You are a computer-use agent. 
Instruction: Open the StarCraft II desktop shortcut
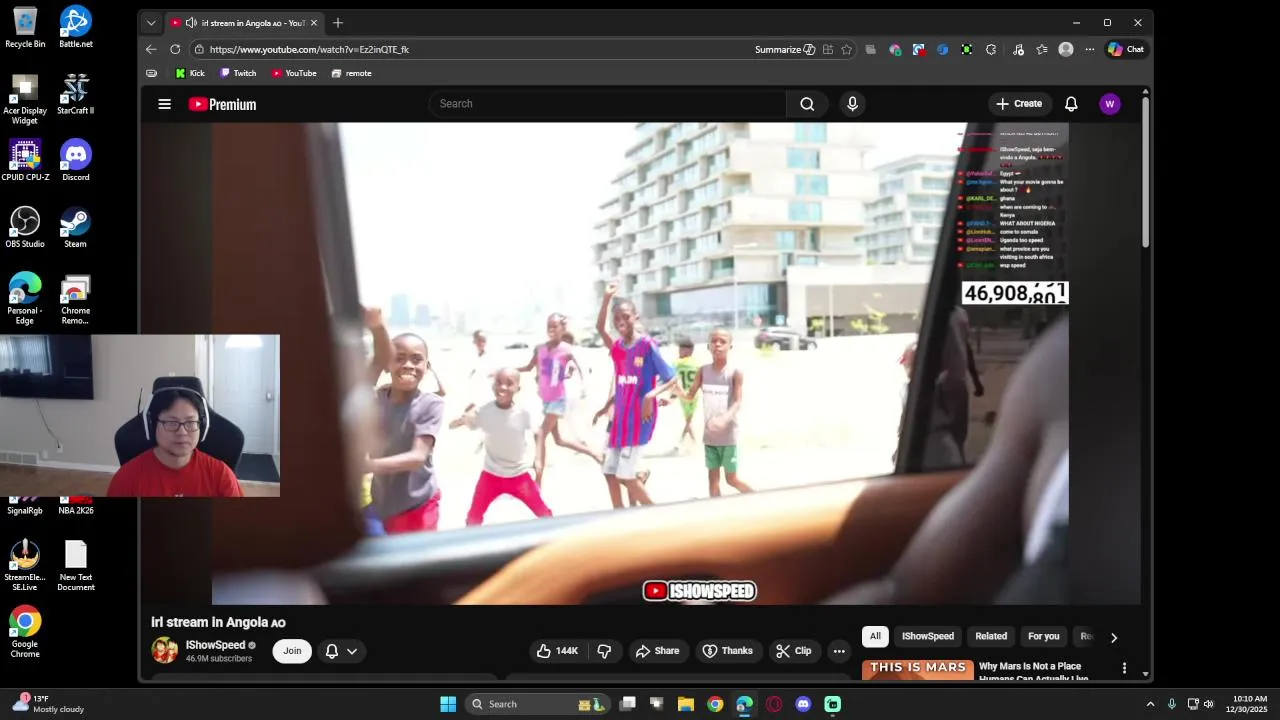tap(75, 94)
